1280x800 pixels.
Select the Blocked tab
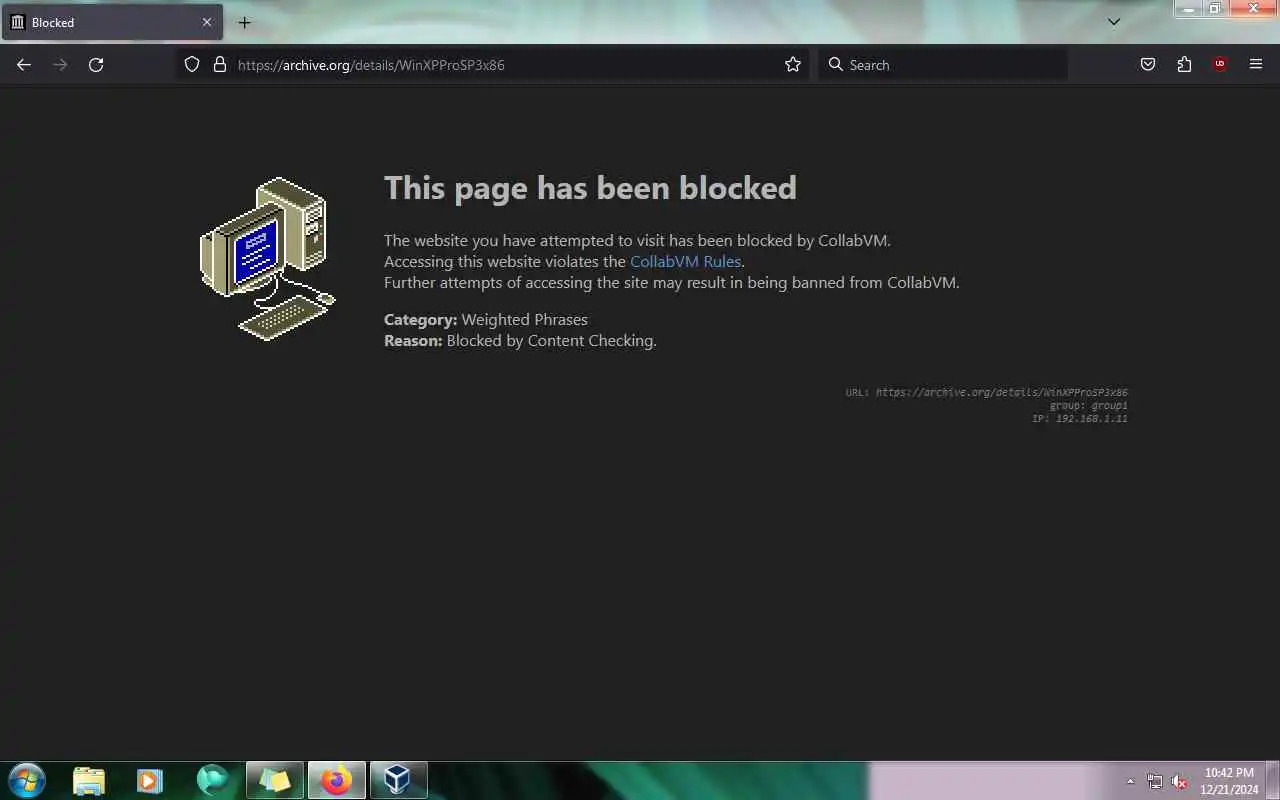click(112, 22)
